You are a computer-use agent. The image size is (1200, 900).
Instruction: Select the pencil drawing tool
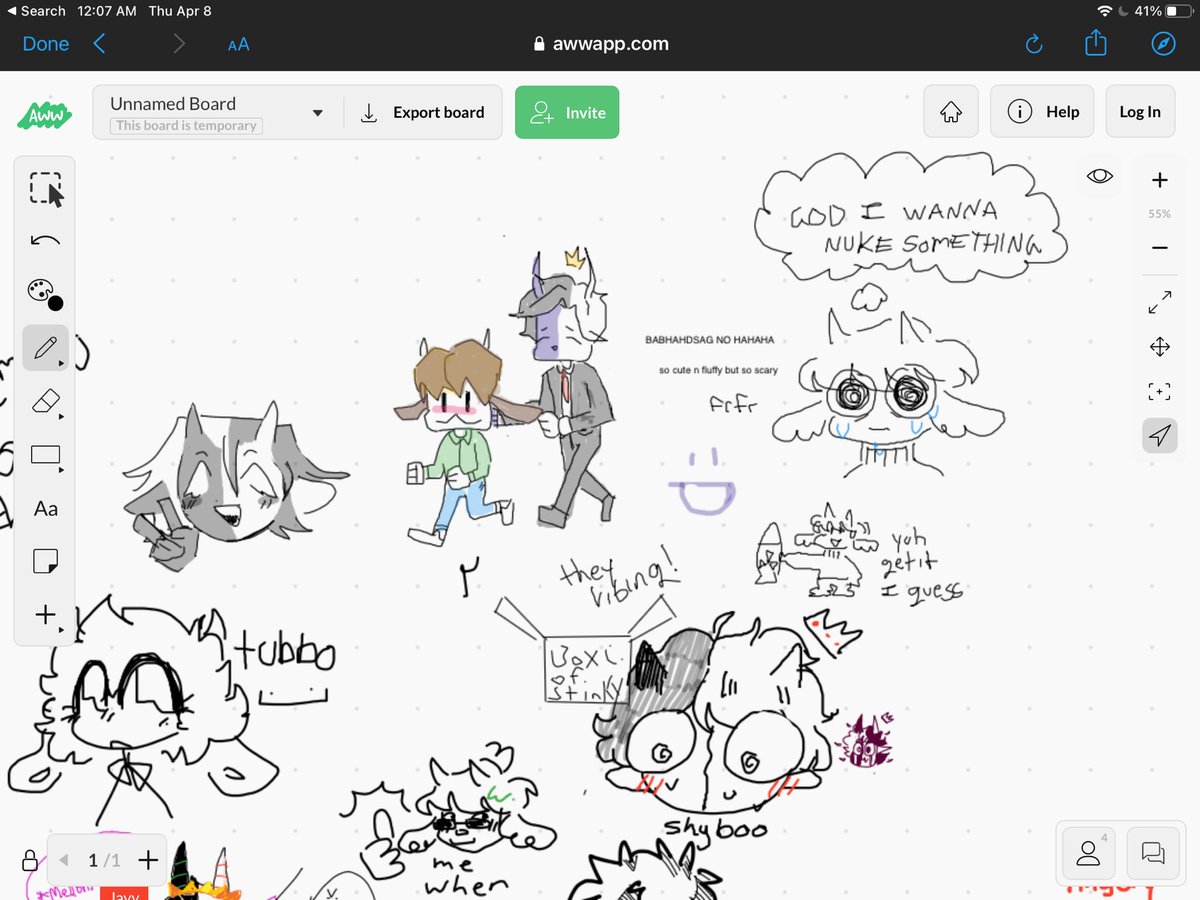pos(45,348)
